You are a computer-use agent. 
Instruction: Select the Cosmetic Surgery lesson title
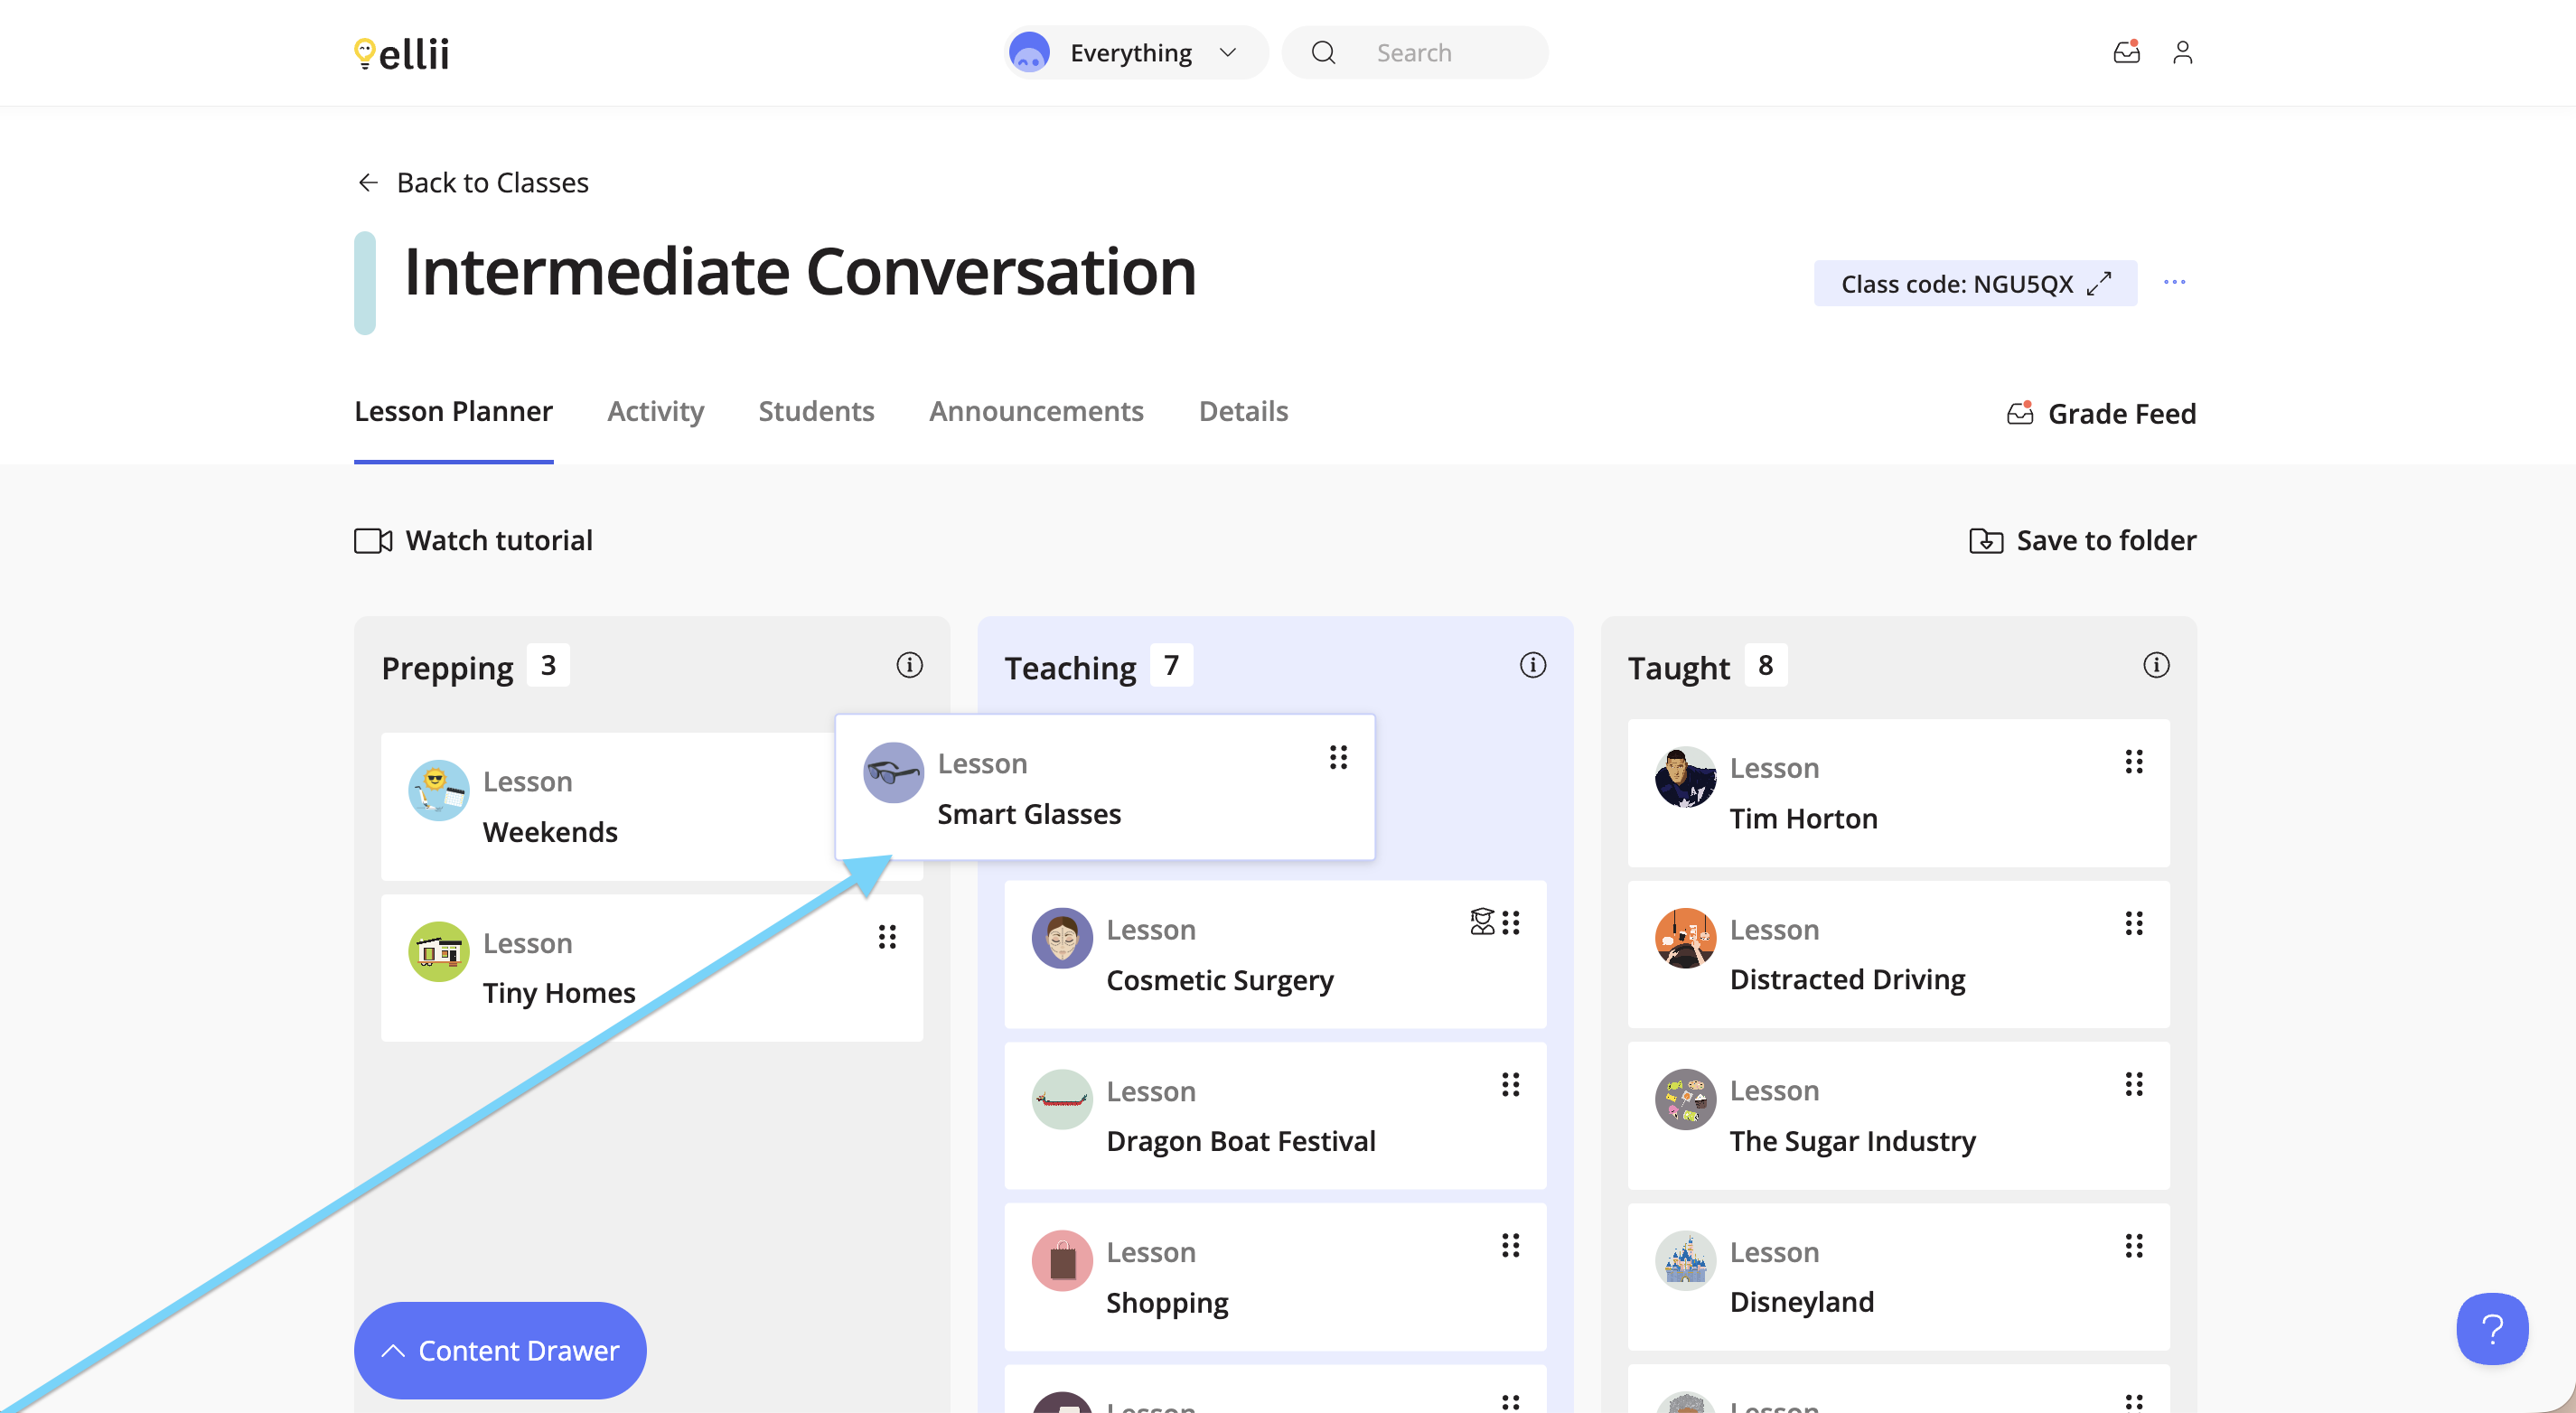click(1220, 980)
